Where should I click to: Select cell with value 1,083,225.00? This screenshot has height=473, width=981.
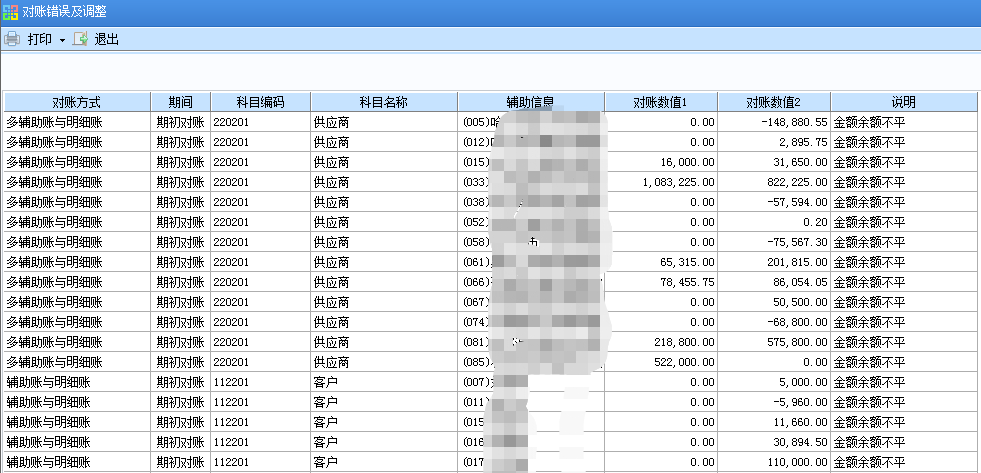point(661,182)
